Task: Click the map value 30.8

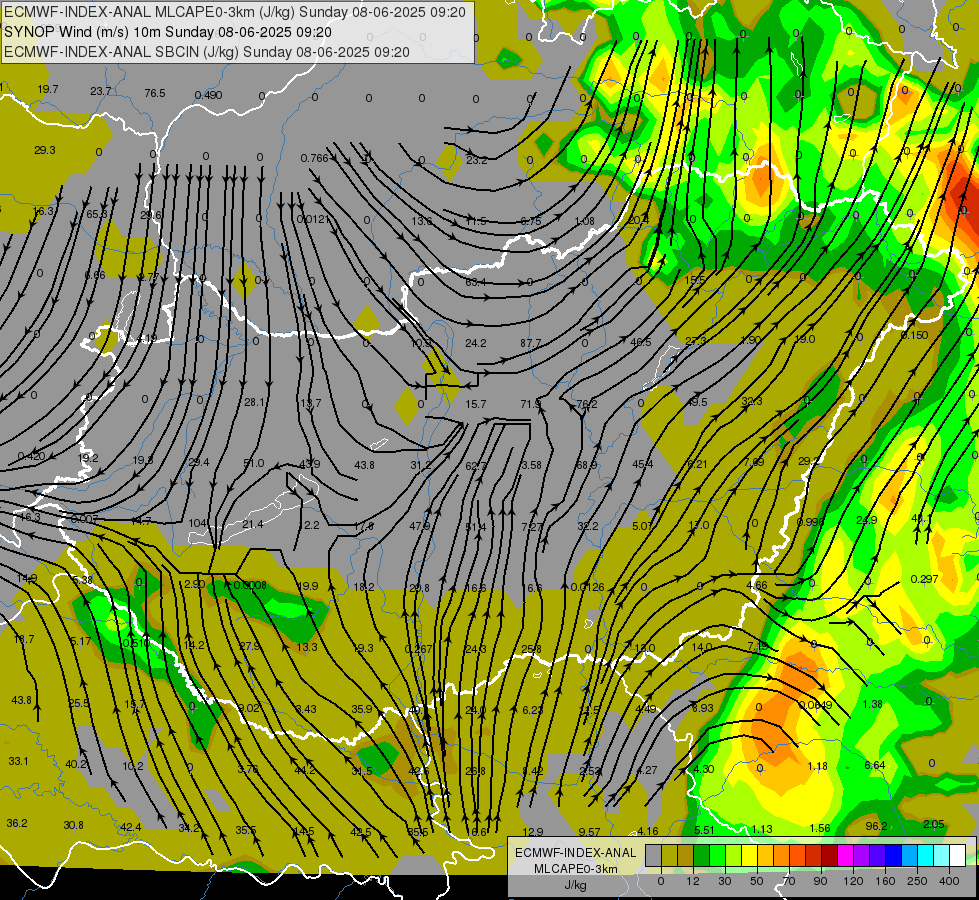Action: tap(73, 825)
